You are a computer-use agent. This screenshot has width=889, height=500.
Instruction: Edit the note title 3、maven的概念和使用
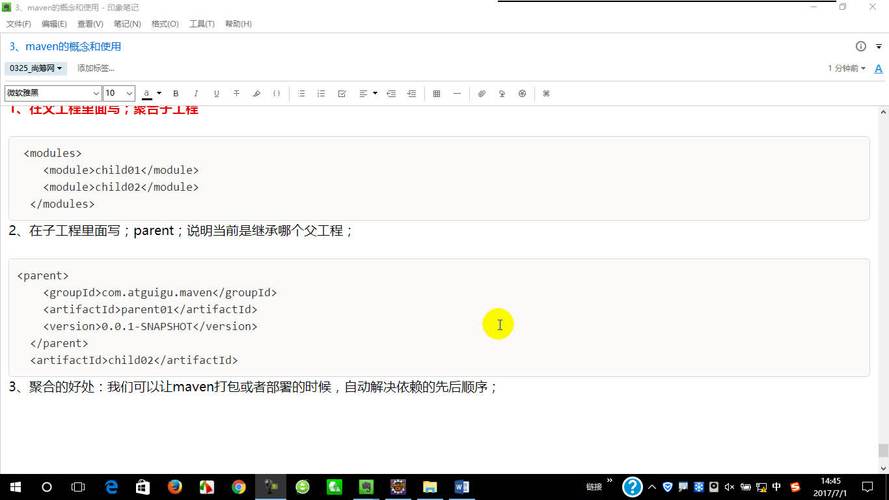coord(65,46)
